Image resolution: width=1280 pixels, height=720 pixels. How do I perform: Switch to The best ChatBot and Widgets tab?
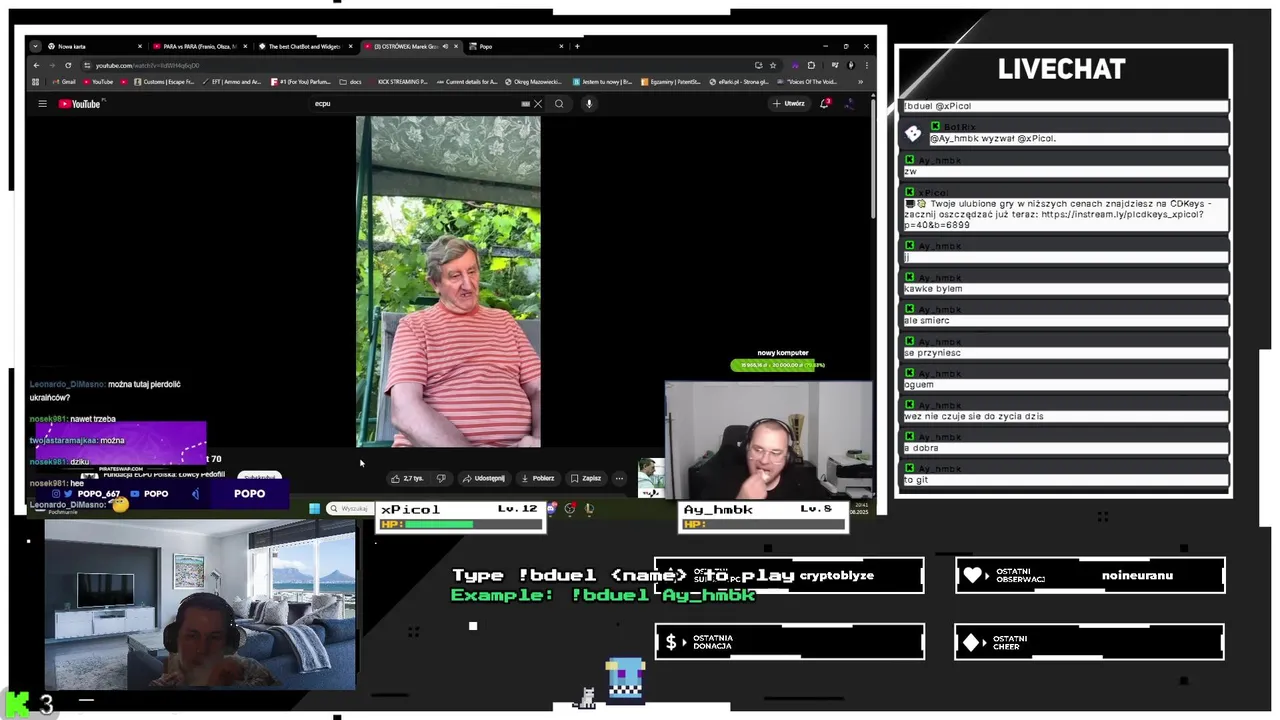305,46
